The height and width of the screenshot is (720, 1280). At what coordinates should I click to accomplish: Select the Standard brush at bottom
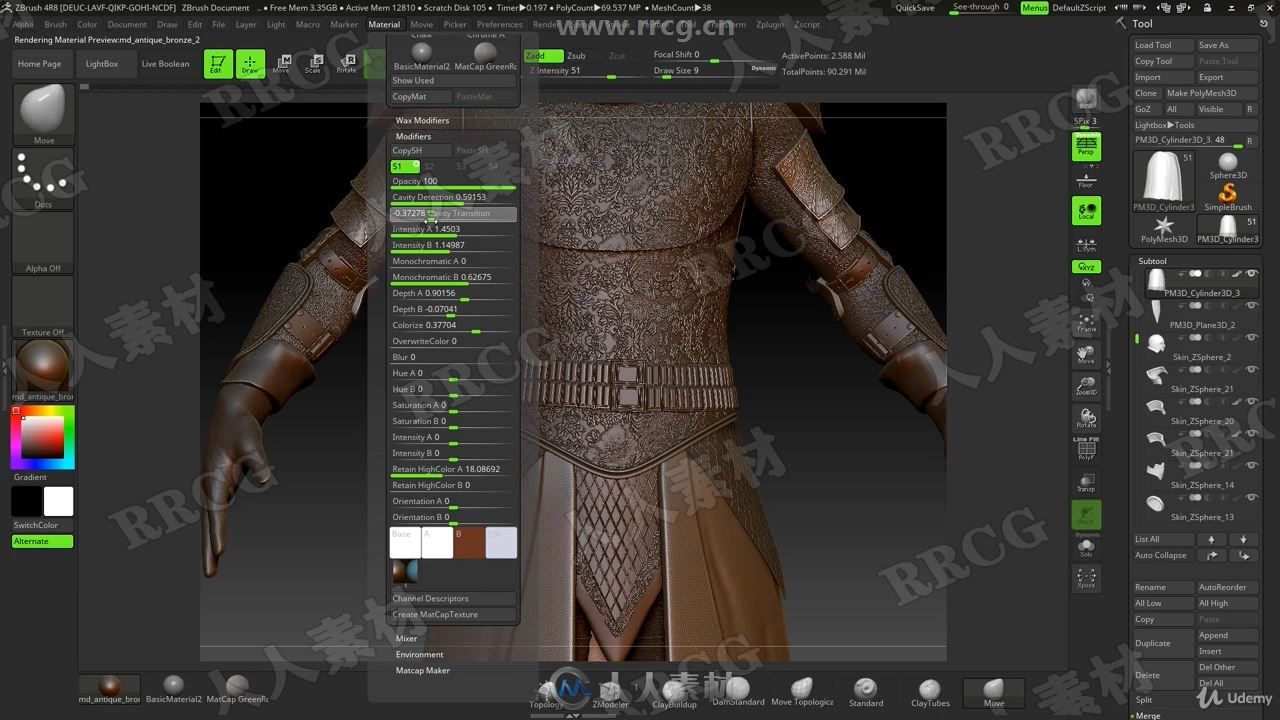[x=866, y=691]
